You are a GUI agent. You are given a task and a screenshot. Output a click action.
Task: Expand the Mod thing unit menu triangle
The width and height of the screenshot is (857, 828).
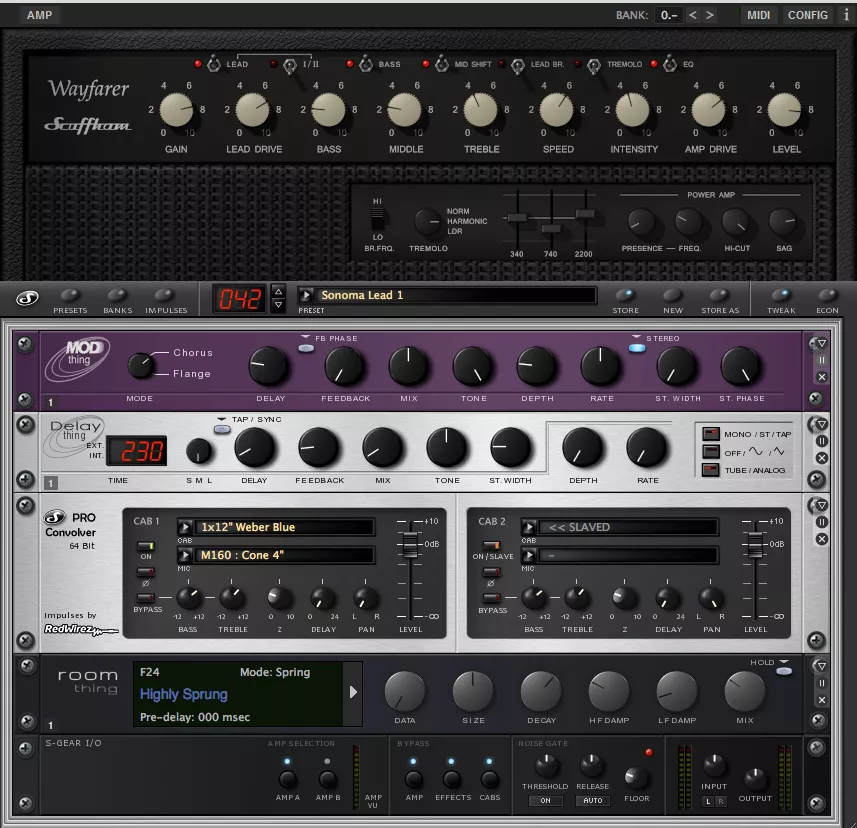point(821,343)
